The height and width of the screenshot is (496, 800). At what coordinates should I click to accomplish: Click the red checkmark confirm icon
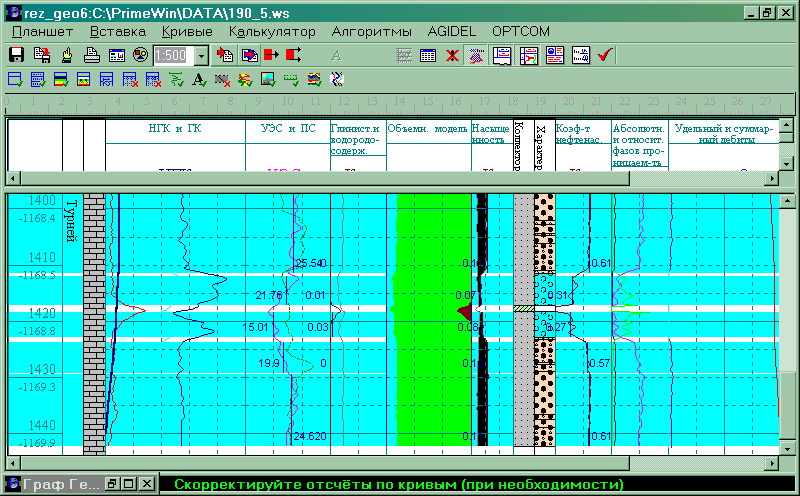605,55
